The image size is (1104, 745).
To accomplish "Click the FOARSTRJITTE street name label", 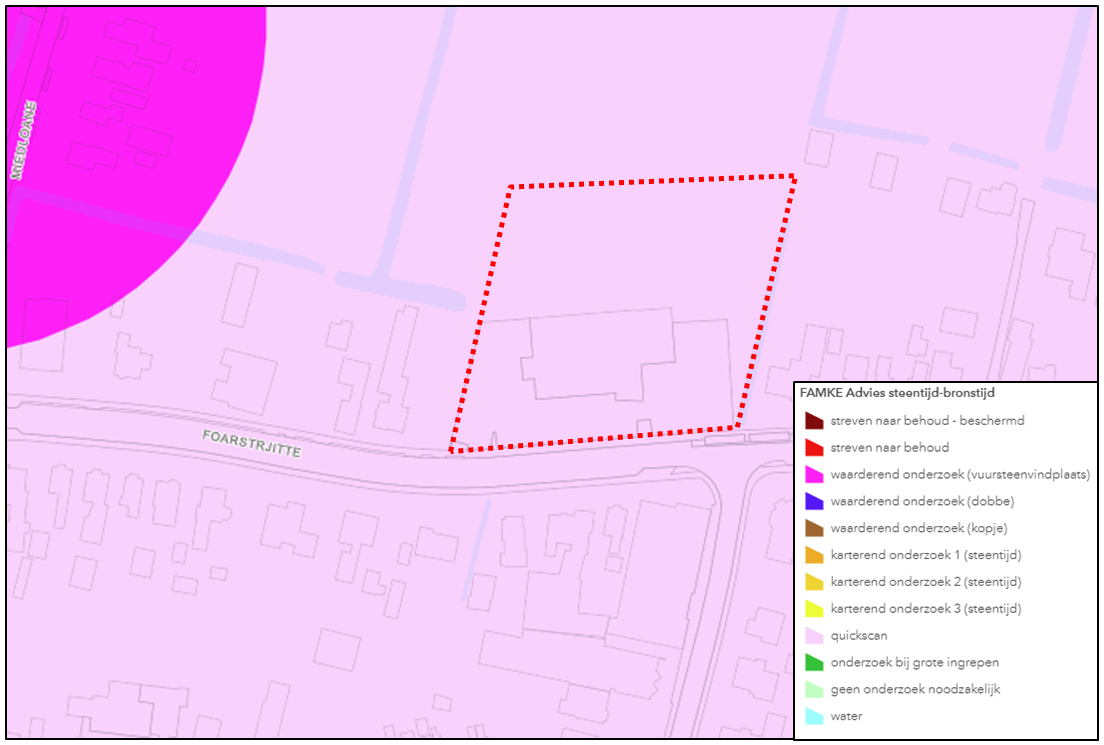I will [251, 444].
